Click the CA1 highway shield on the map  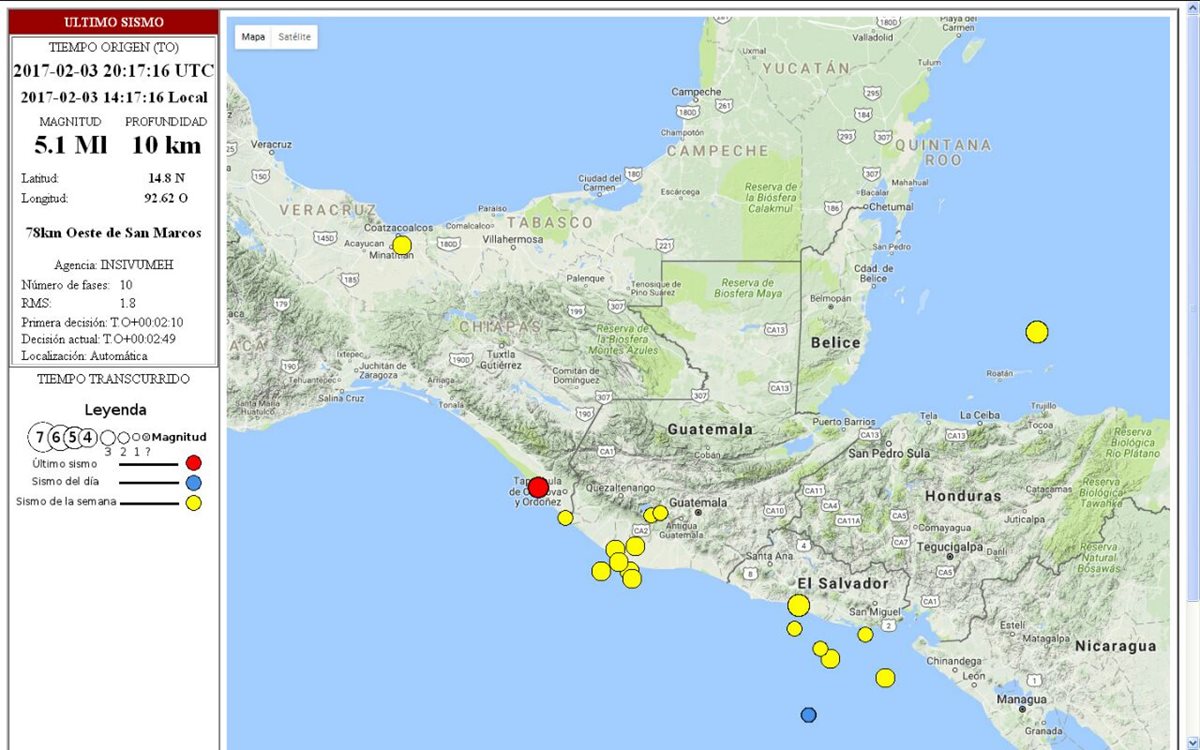[607, 451]
